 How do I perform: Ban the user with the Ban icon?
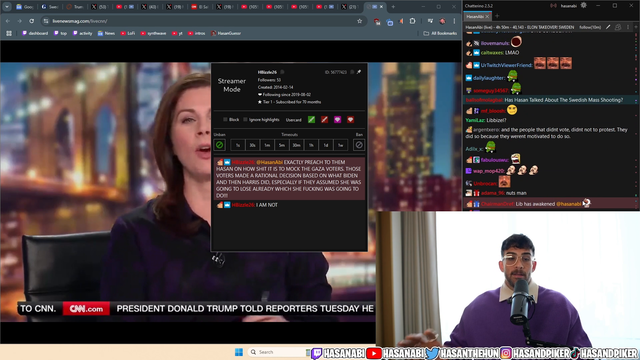click(359, 145)
